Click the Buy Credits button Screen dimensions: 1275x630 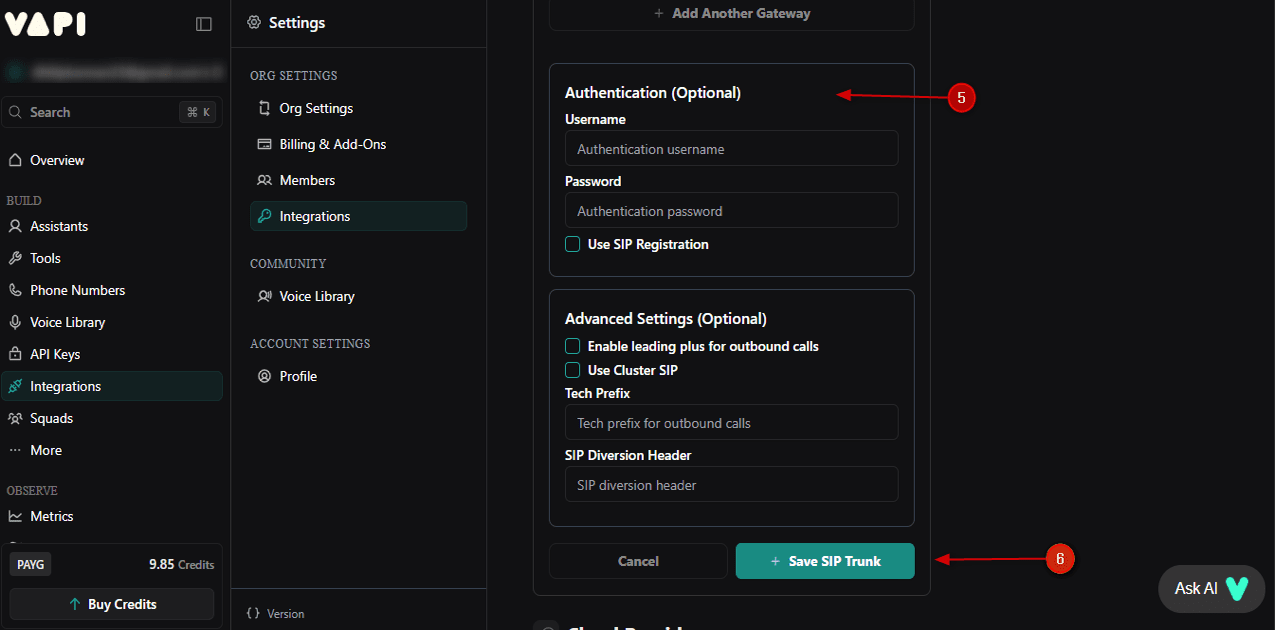(111, 603)
